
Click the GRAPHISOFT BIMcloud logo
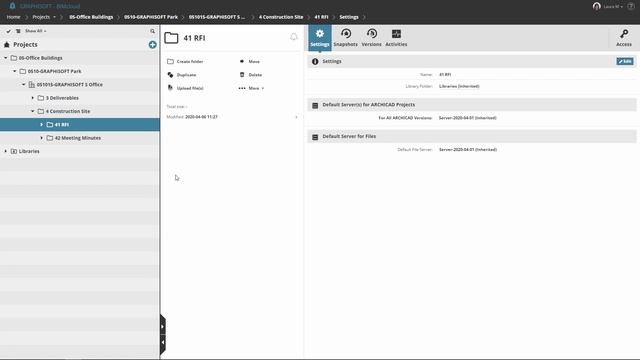[44, 6]
